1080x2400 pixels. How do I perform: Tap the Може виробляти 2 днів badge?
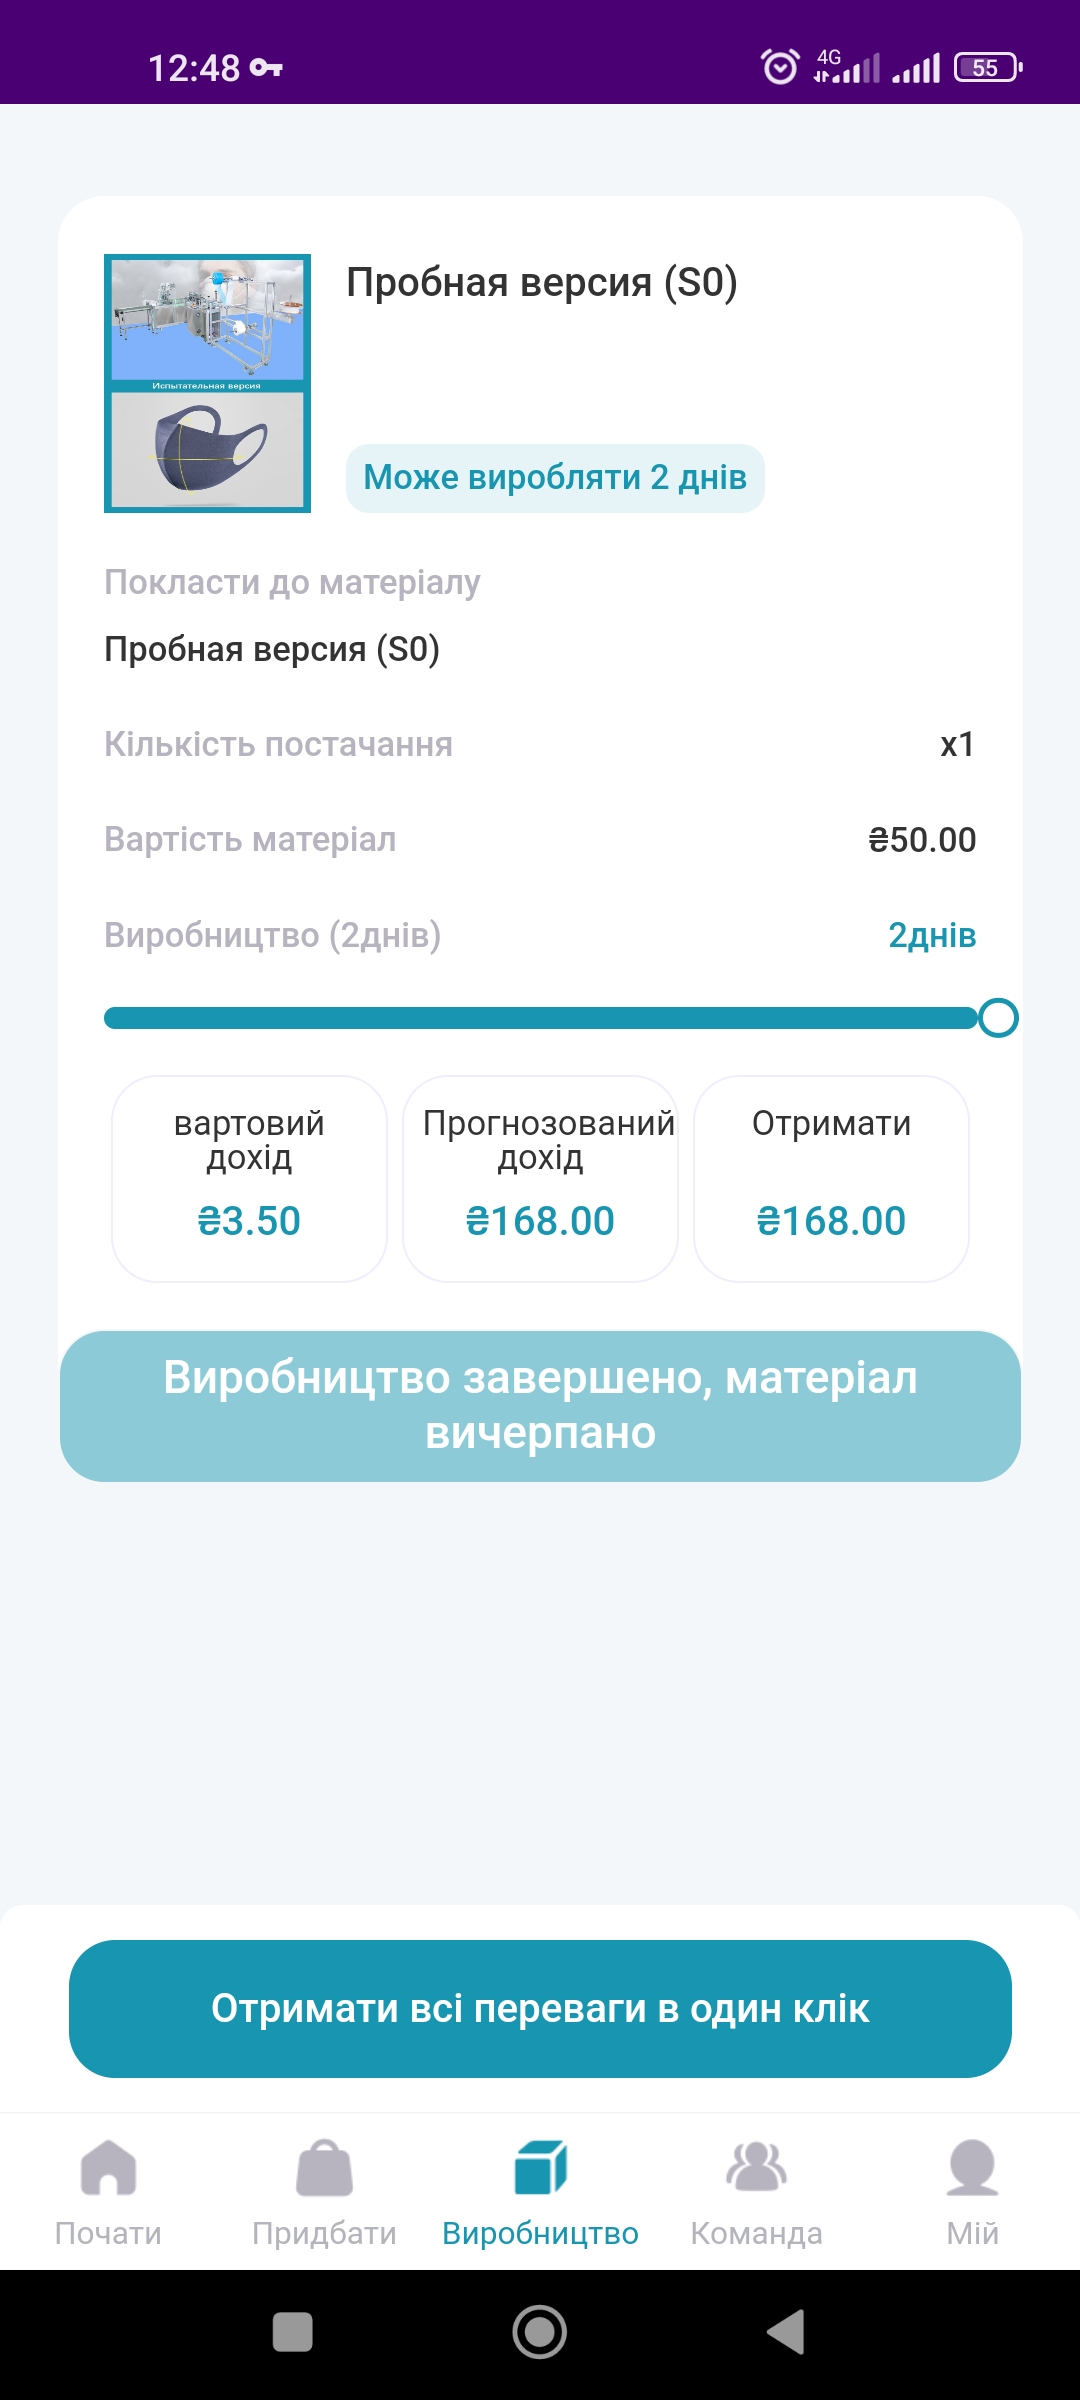coord(555,478)
